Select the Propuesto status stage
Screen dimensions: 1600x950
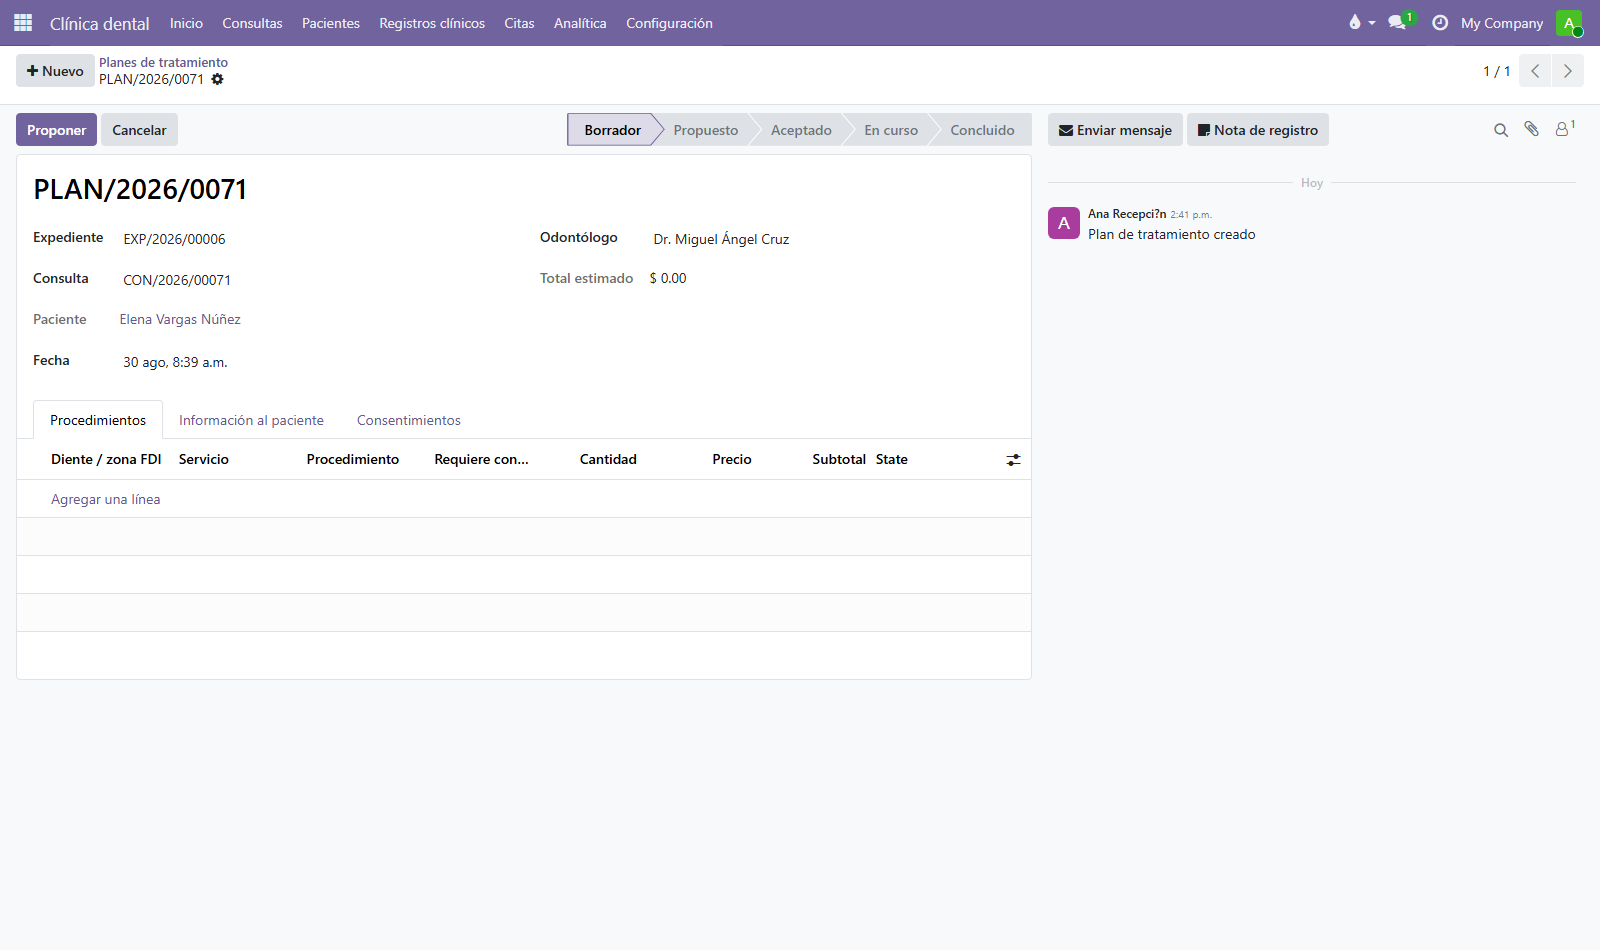pyautogui.click(x=706, y=130)
